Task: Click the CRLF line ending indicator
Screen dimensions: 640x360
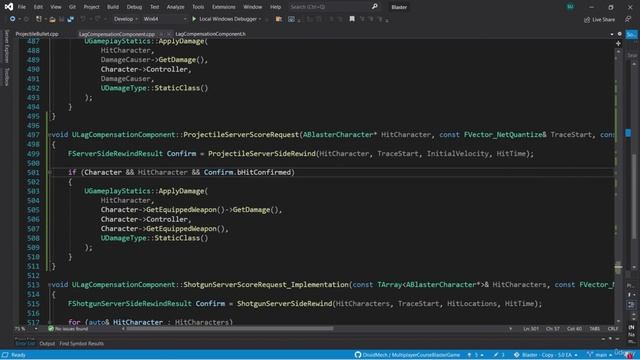Action: [x=613, y=329]
